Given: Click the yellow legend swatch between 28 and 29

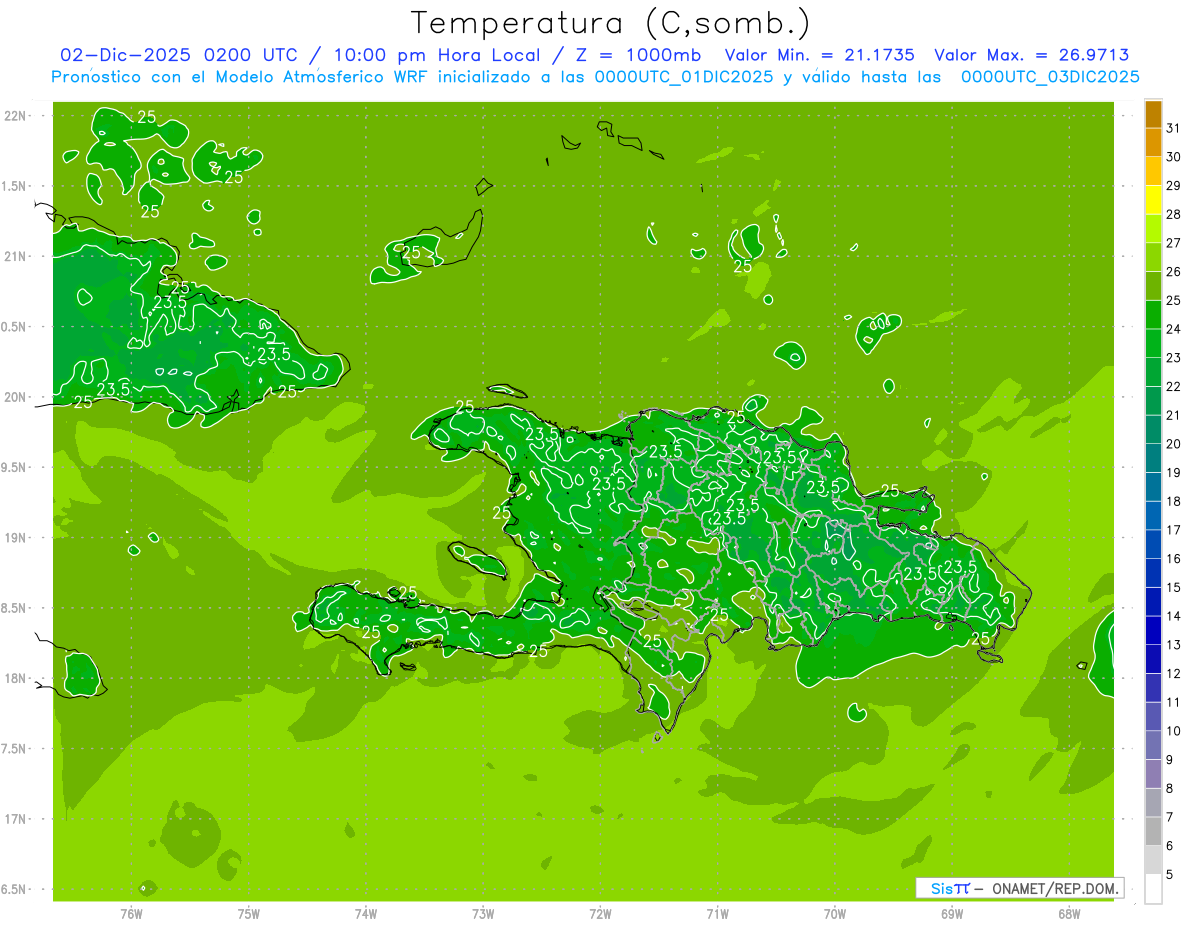Looking at the screenshot, I should (x=1153, y=200).
